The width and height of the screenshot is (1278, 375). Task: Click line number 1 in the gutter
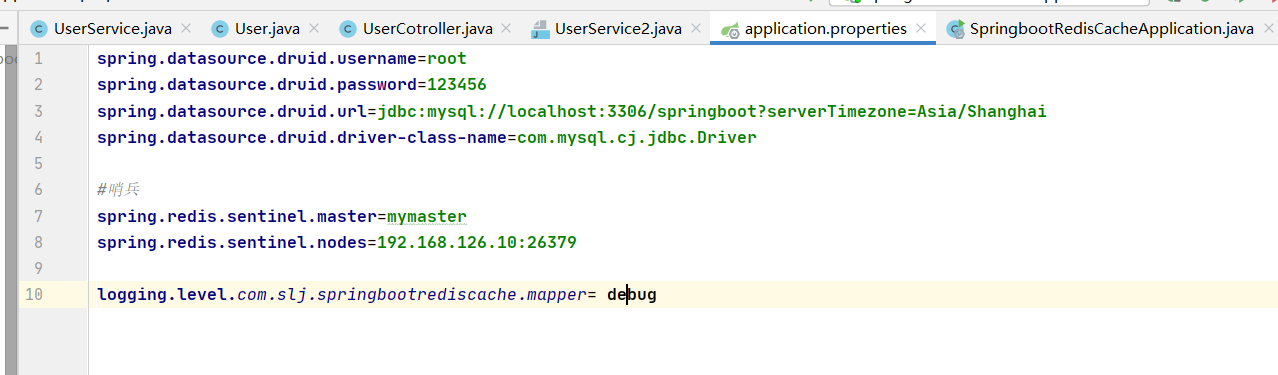point(38,59)
